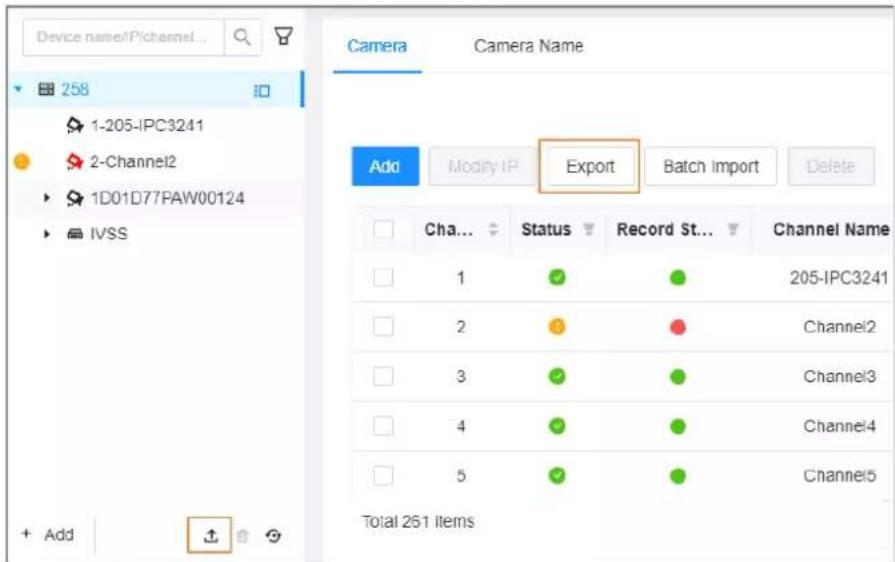Screen dimensions: 895x562
Task: Click channel name Channel2 in the table
Action: tap(839, 327)
